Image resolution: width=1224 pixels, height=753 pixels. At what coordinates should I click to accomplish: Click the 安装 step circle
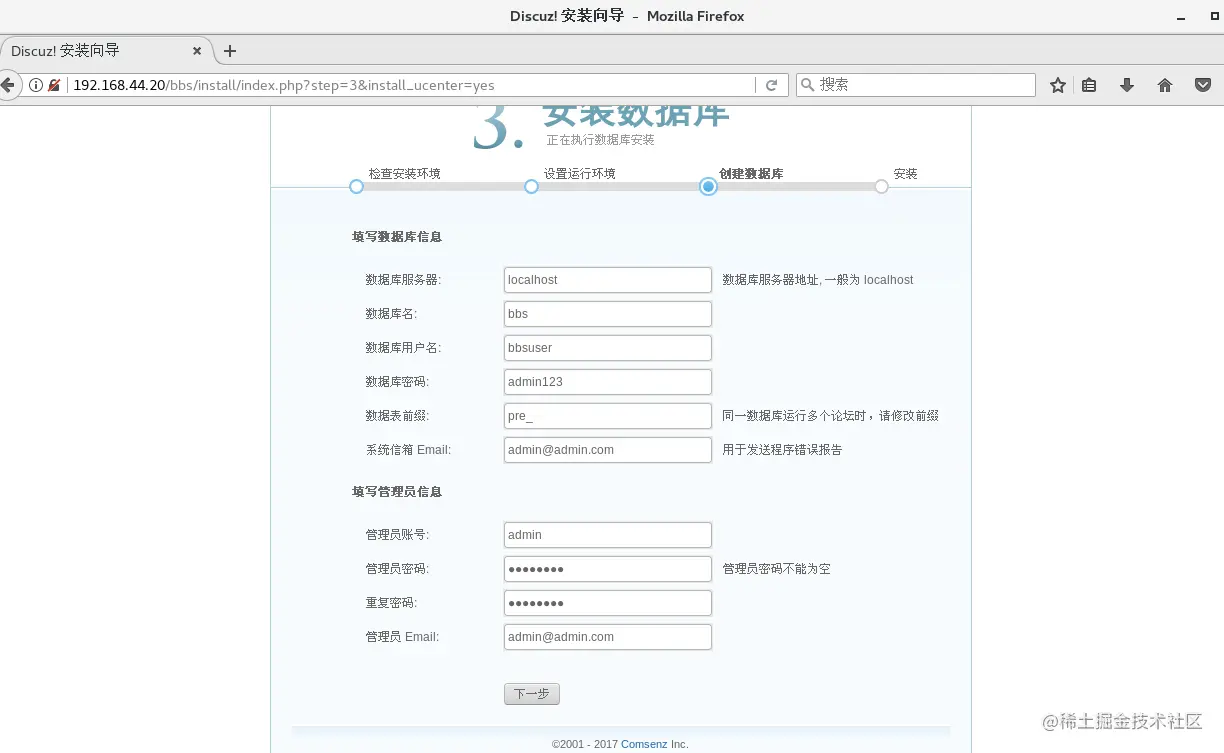[x=881, y=187]
